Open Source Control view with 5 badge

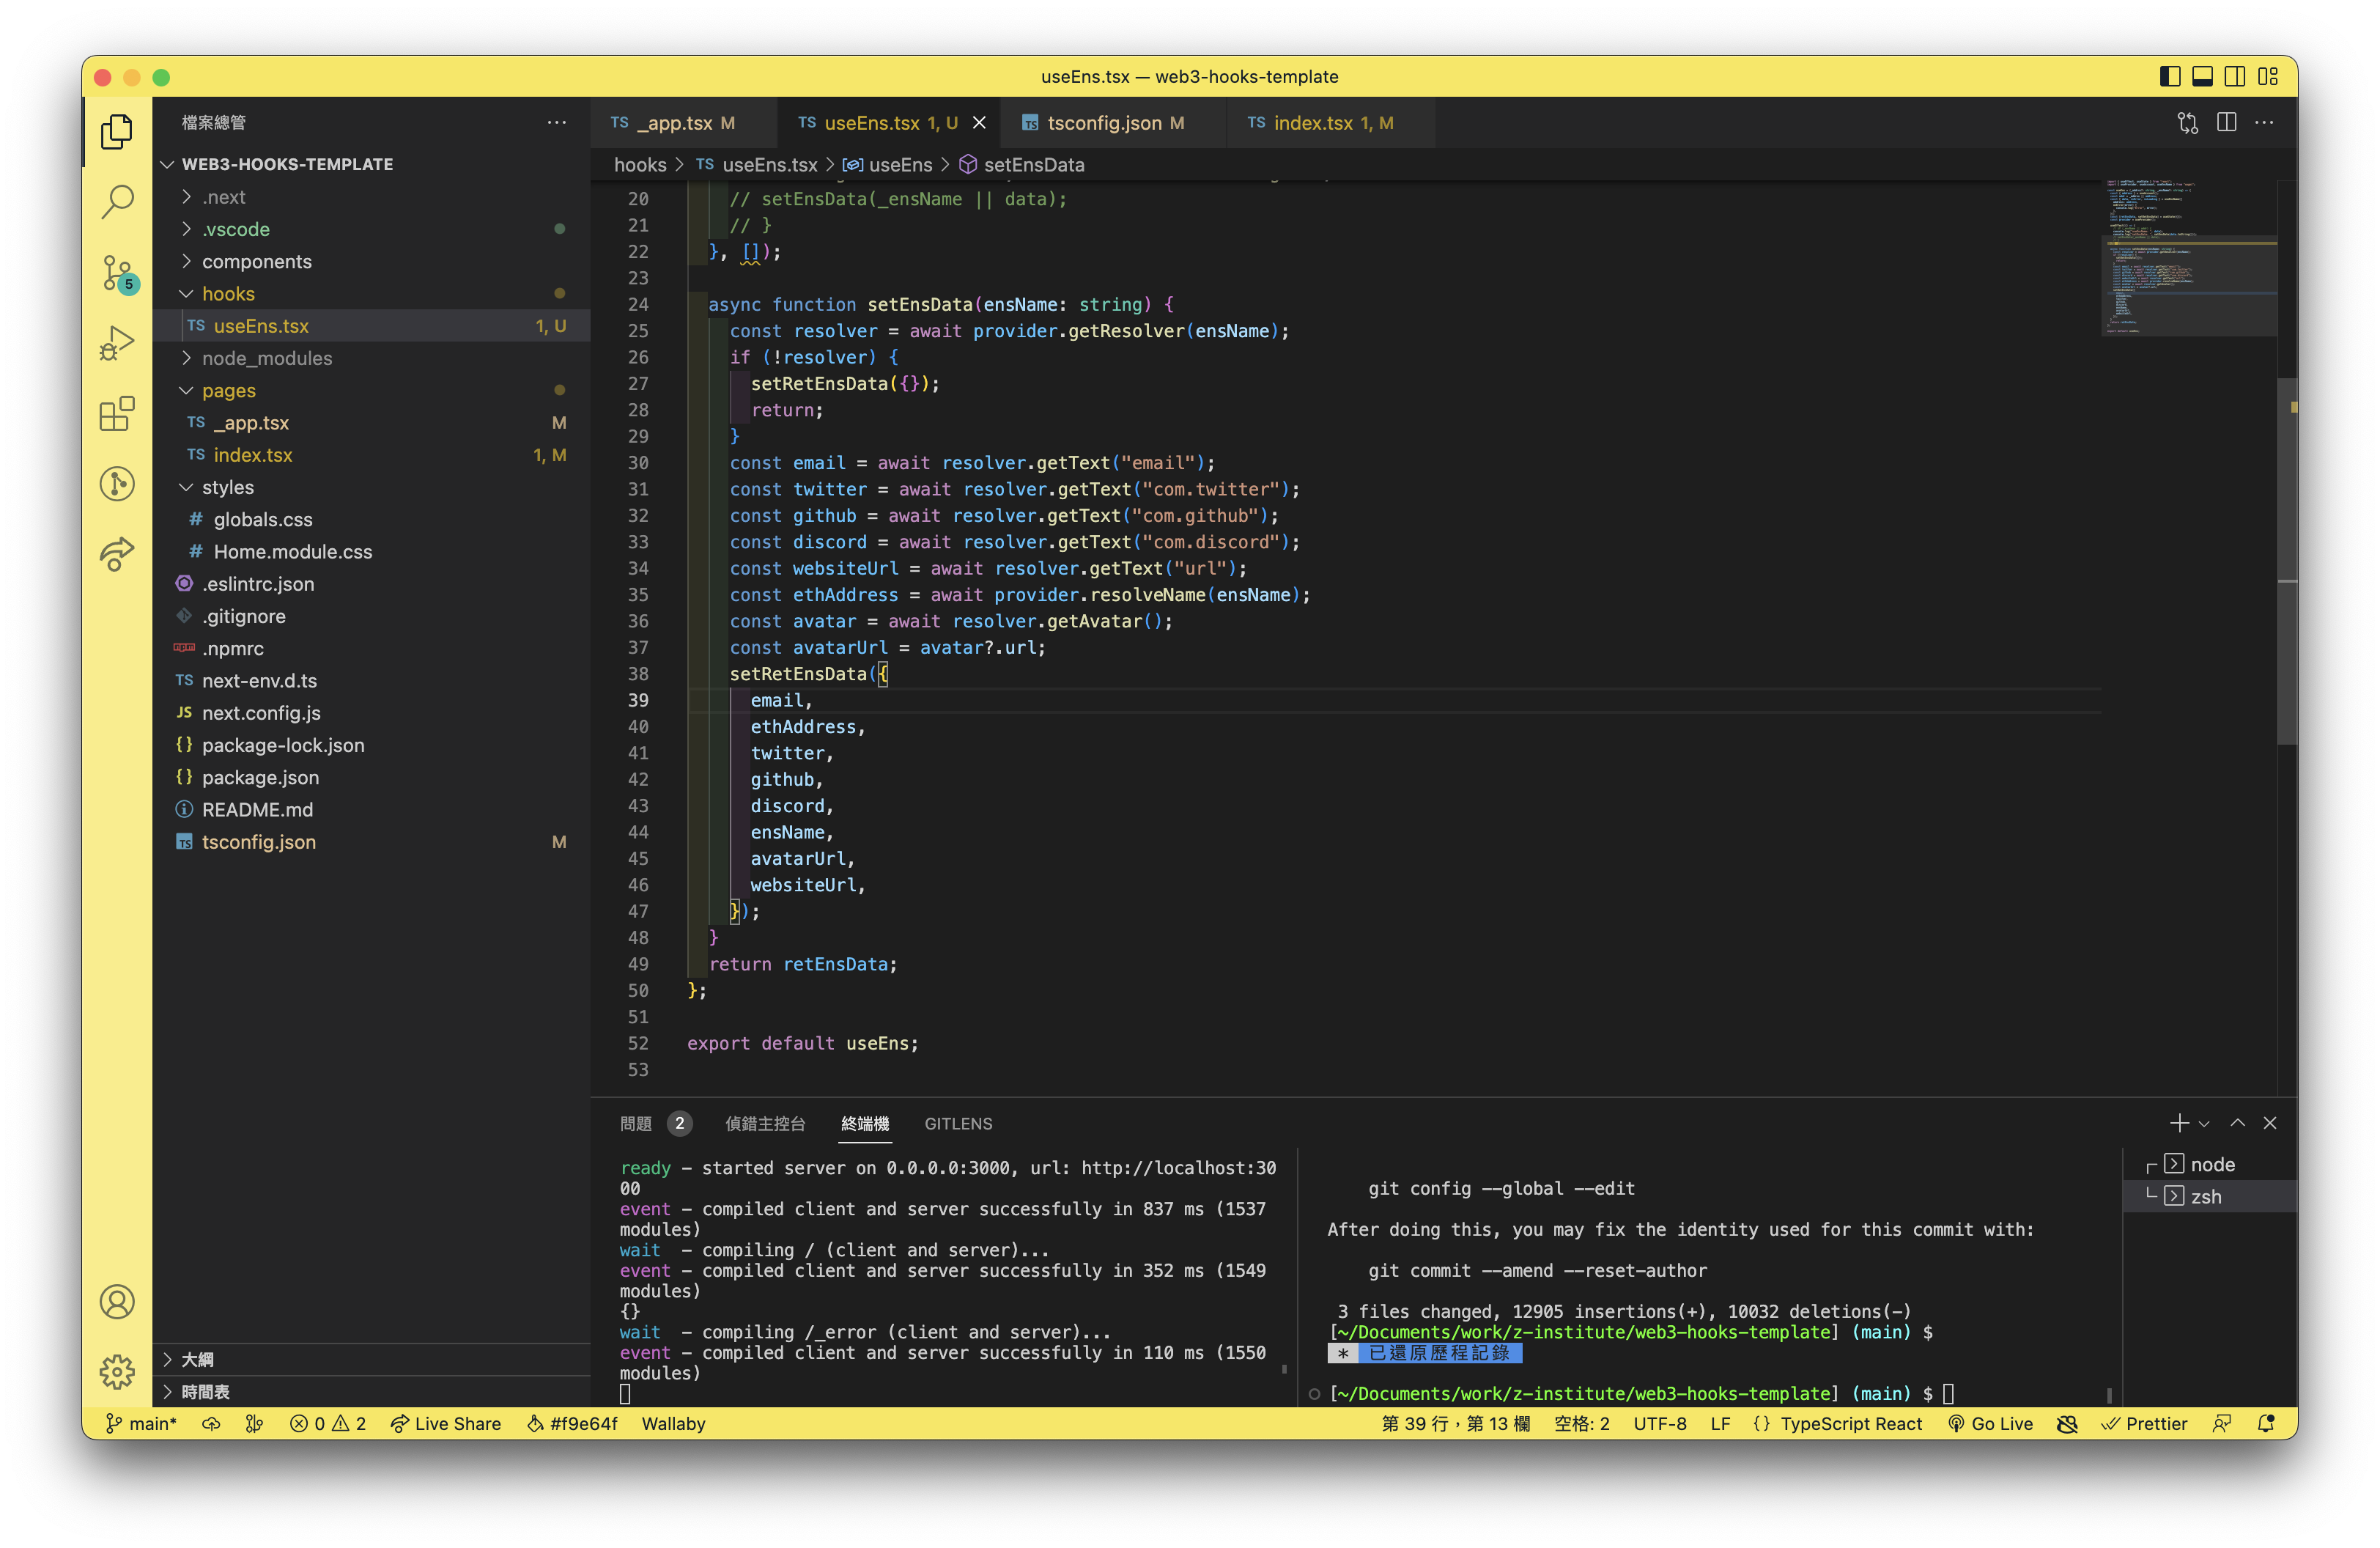point(117,272)
